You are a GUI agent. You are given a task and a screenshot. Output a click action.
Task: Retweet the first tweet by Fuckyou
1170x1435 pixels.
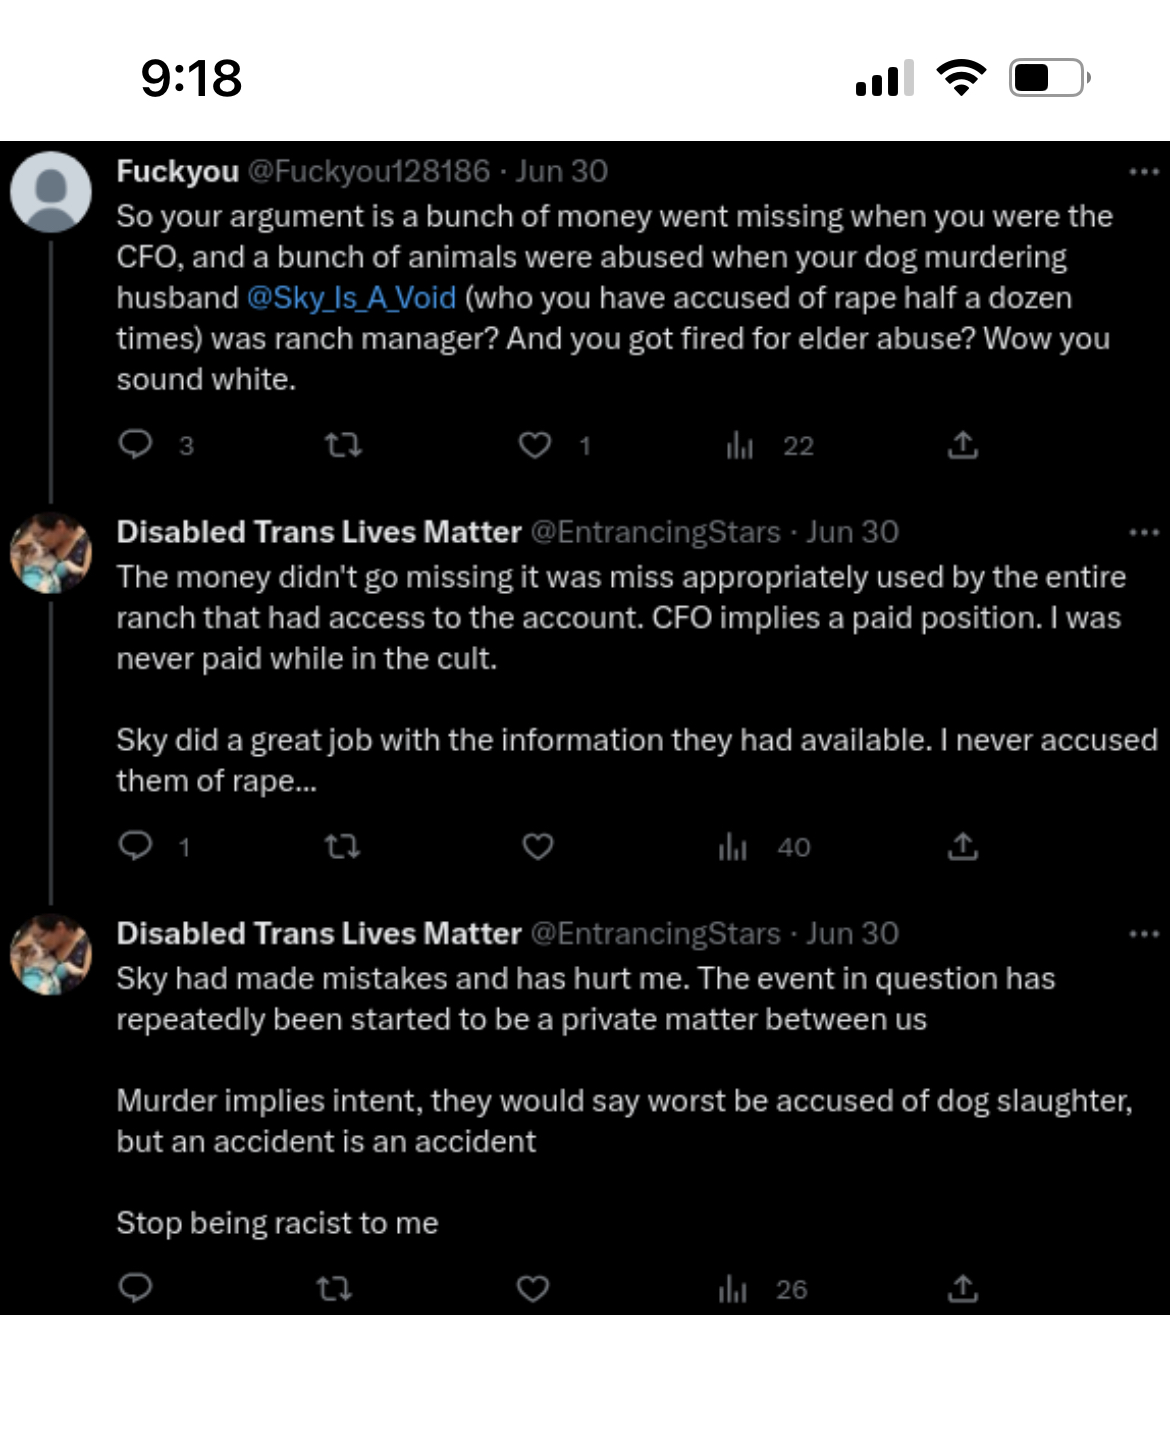pyautogui.click(x=343, y=445)
